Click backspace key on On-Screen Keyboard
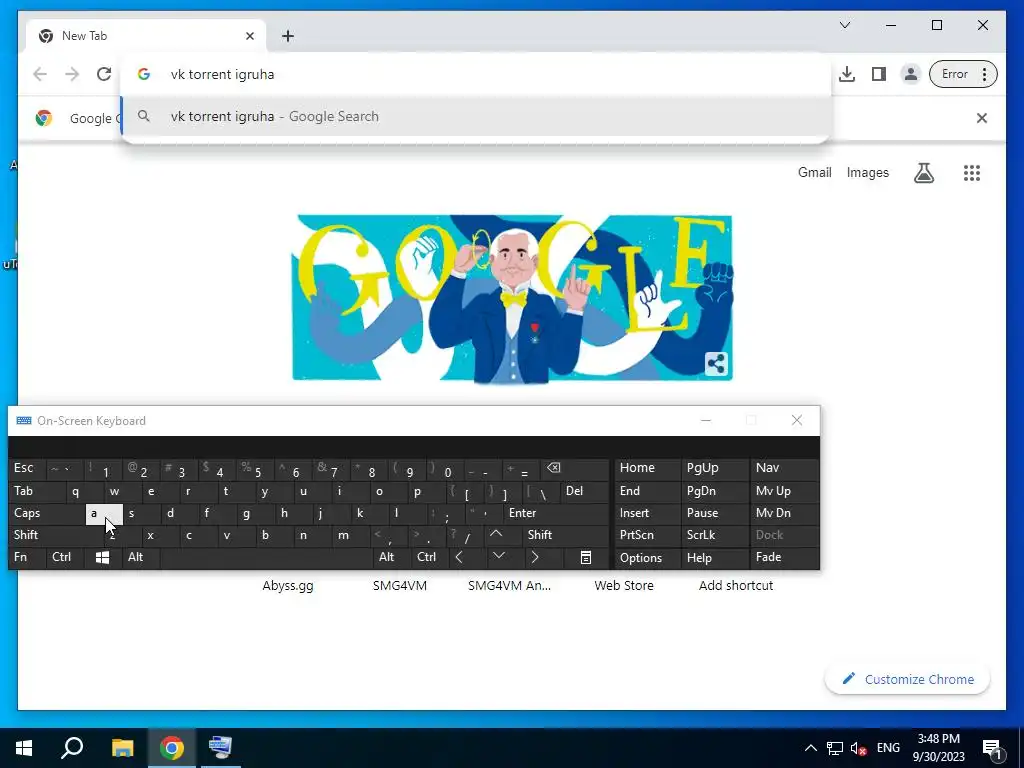Screen dimensions: 1024x768 (x=575, y=469)
